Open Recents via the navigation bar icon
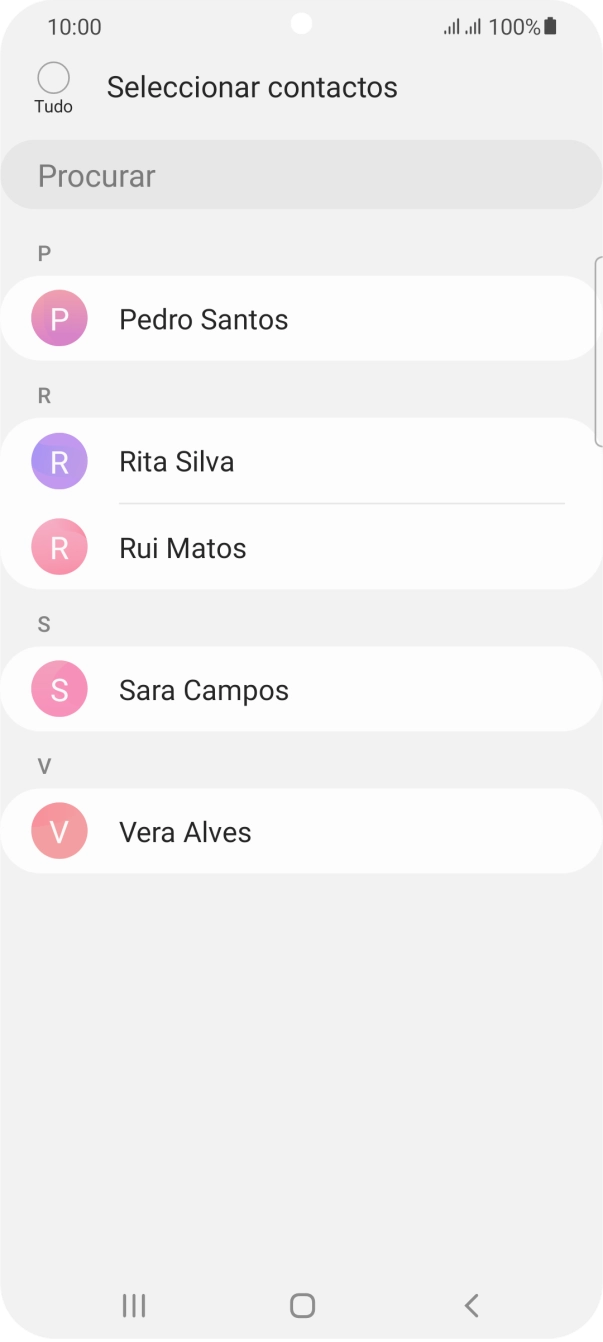This screenshot has height=1342, width=603. 132,1305
